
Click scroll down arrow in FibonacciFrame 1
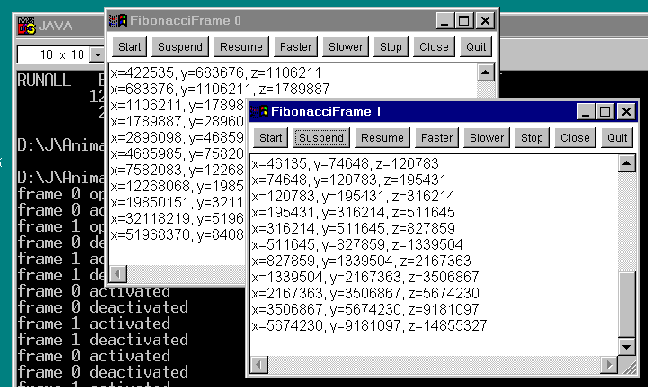(x=627, y=347)
